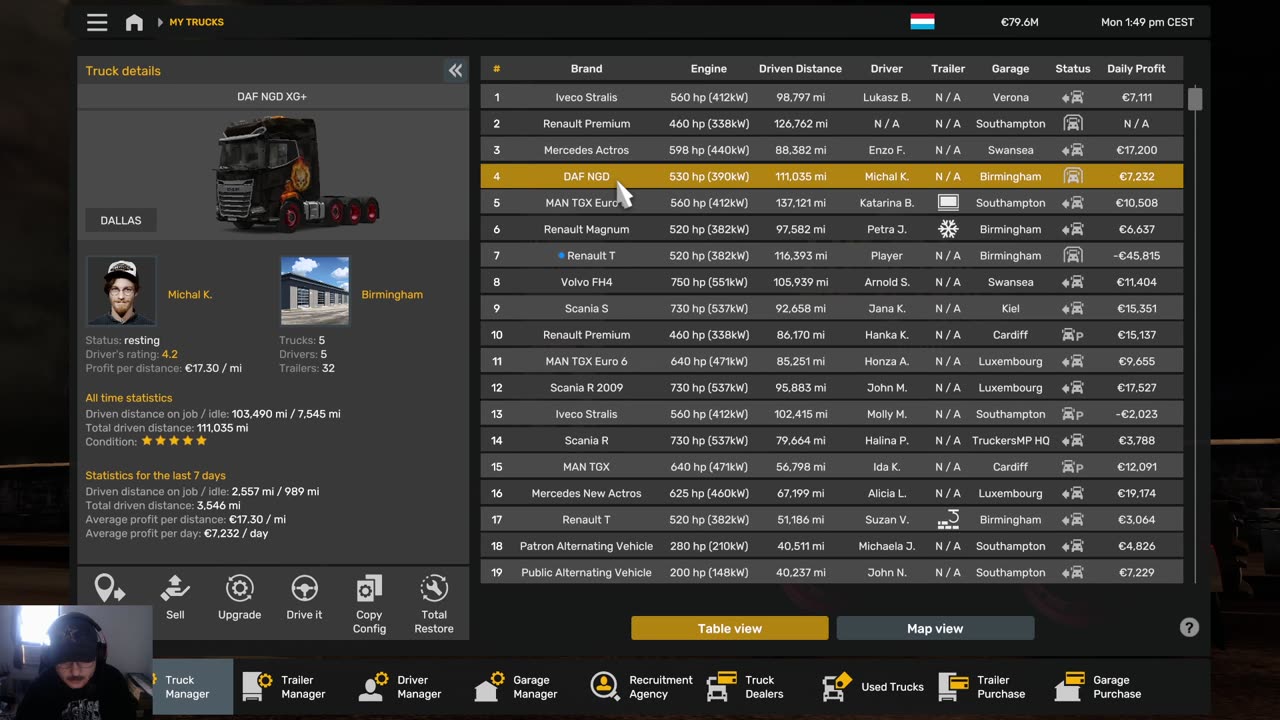Run Total Restore on the truck
Image resolution: width=1280 pixels, height=720 pixels.
pyautogui.click(x=434, y=604)
